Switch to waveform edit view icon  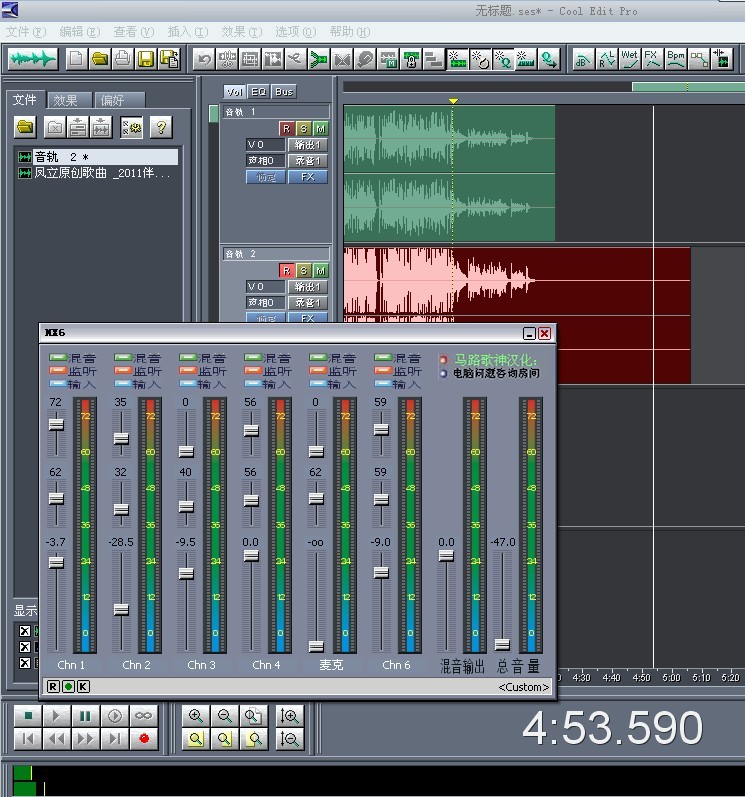31,59
